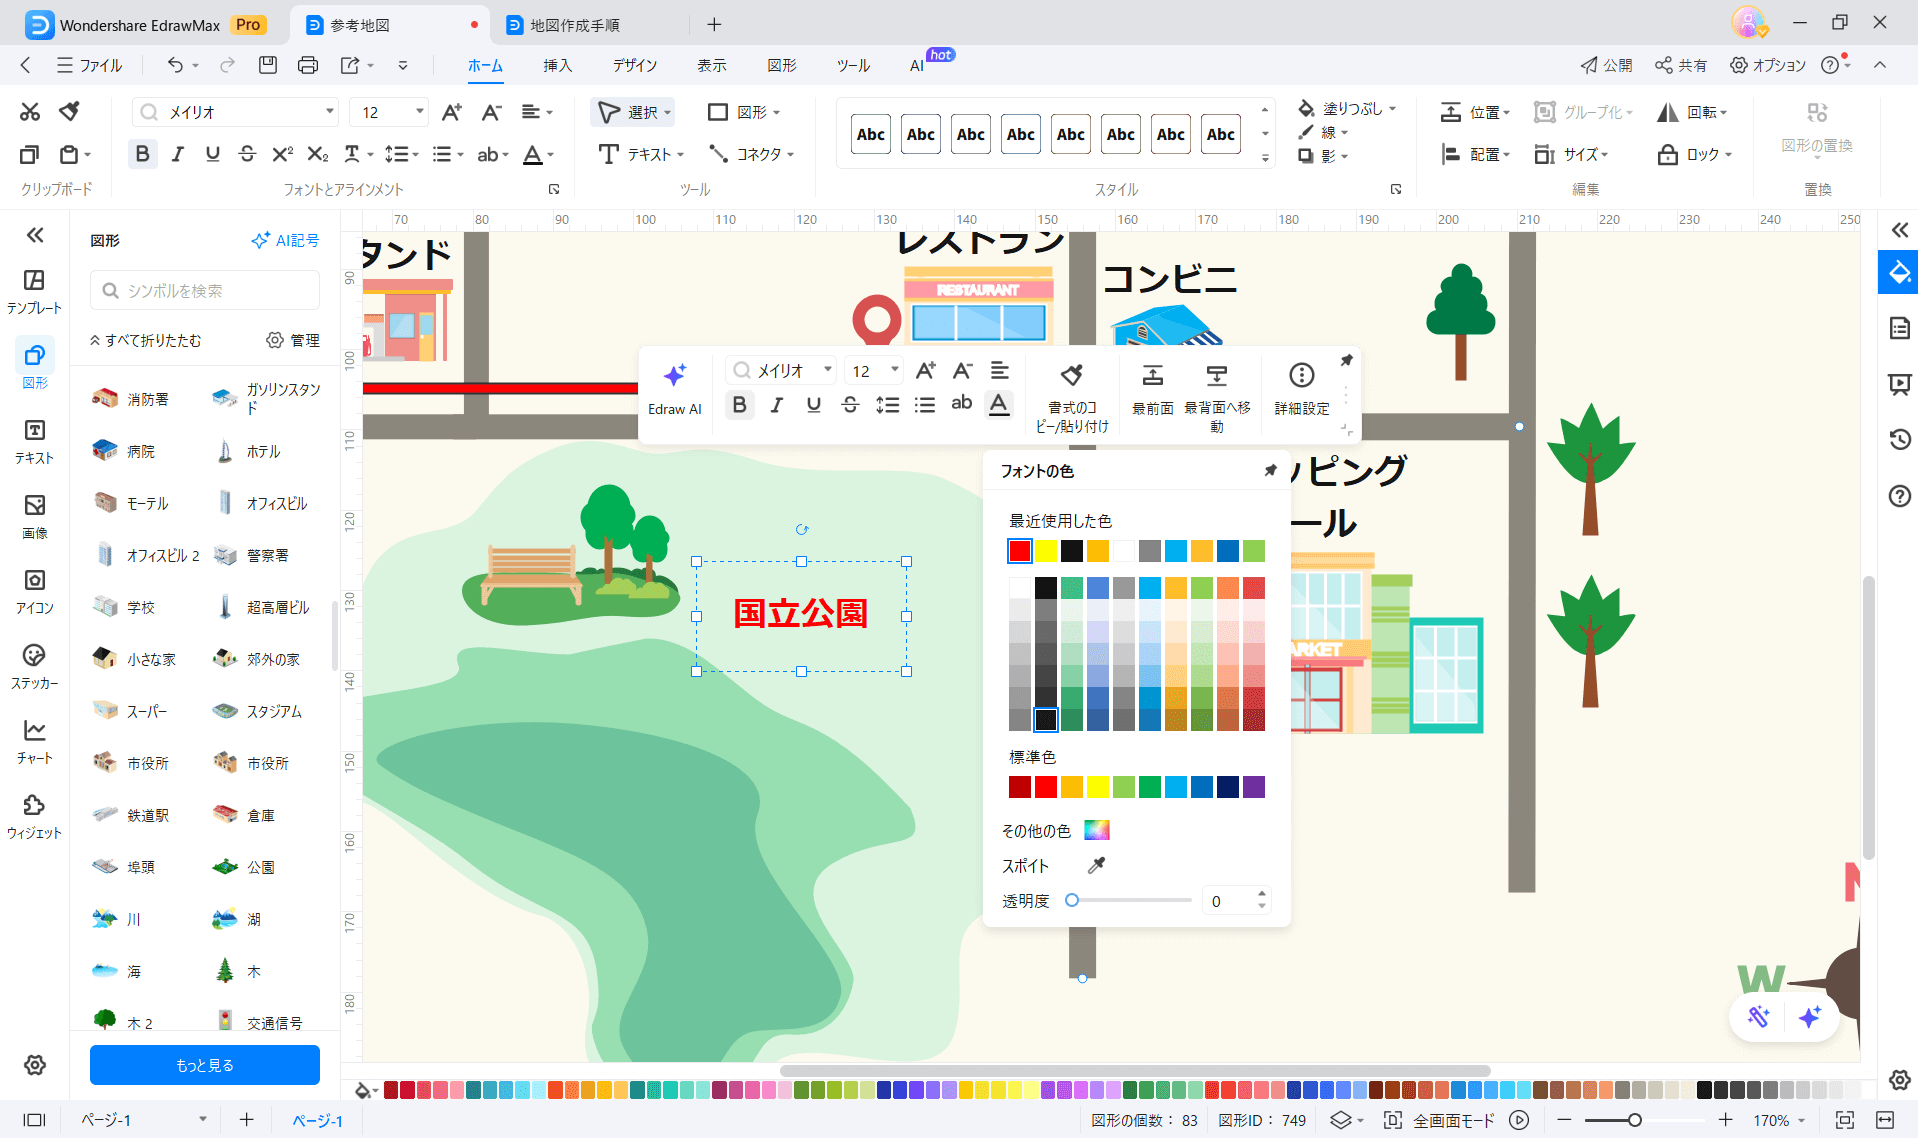Viewport: 1918px width, 1138px height.
Task: Open the ステッカー sticker panel
Action: (x=34, y=665)
